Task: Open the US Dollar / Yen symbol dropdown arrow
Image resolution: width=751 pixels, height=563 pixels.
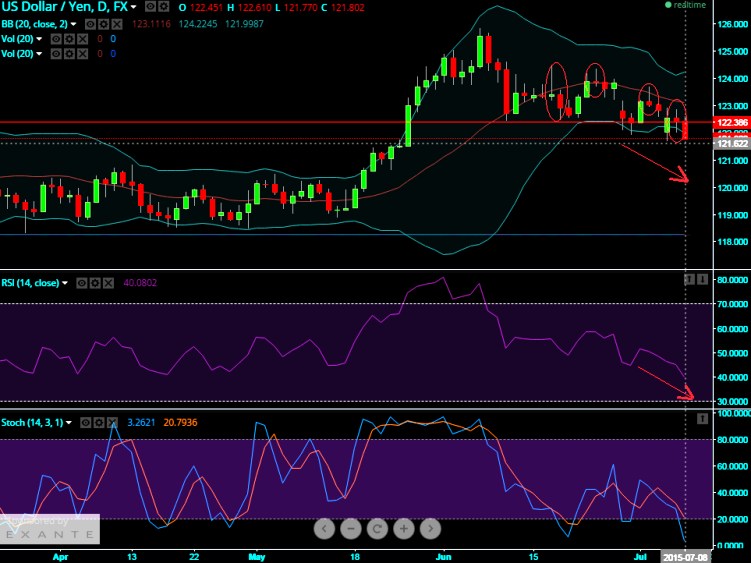Action: 134,7
